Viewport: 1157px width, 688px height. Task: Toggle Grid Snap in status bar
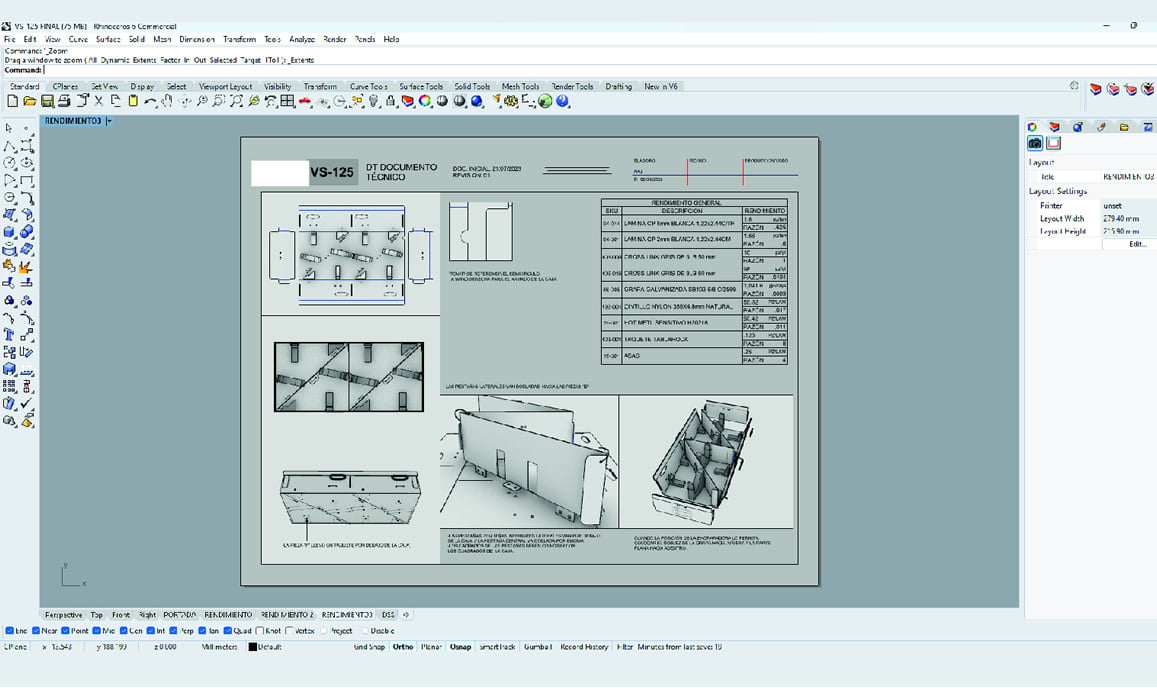369,647
